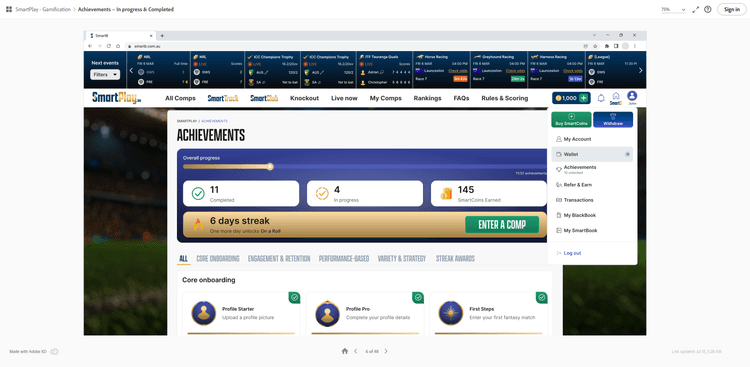The width and height of the screenshot is (750, 367).
Task: Click the Completed green checkmark icon
Action: pyautogui.click(x=198, y=193)
